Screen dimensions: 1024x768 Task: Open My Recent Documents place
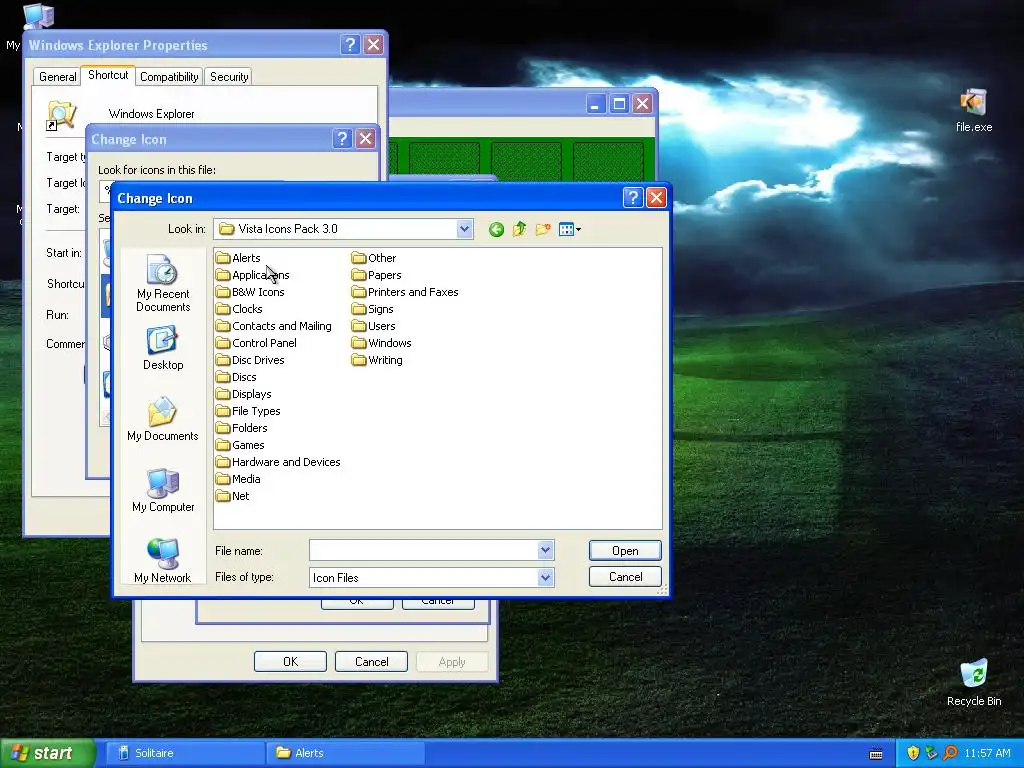coord(163,283)
